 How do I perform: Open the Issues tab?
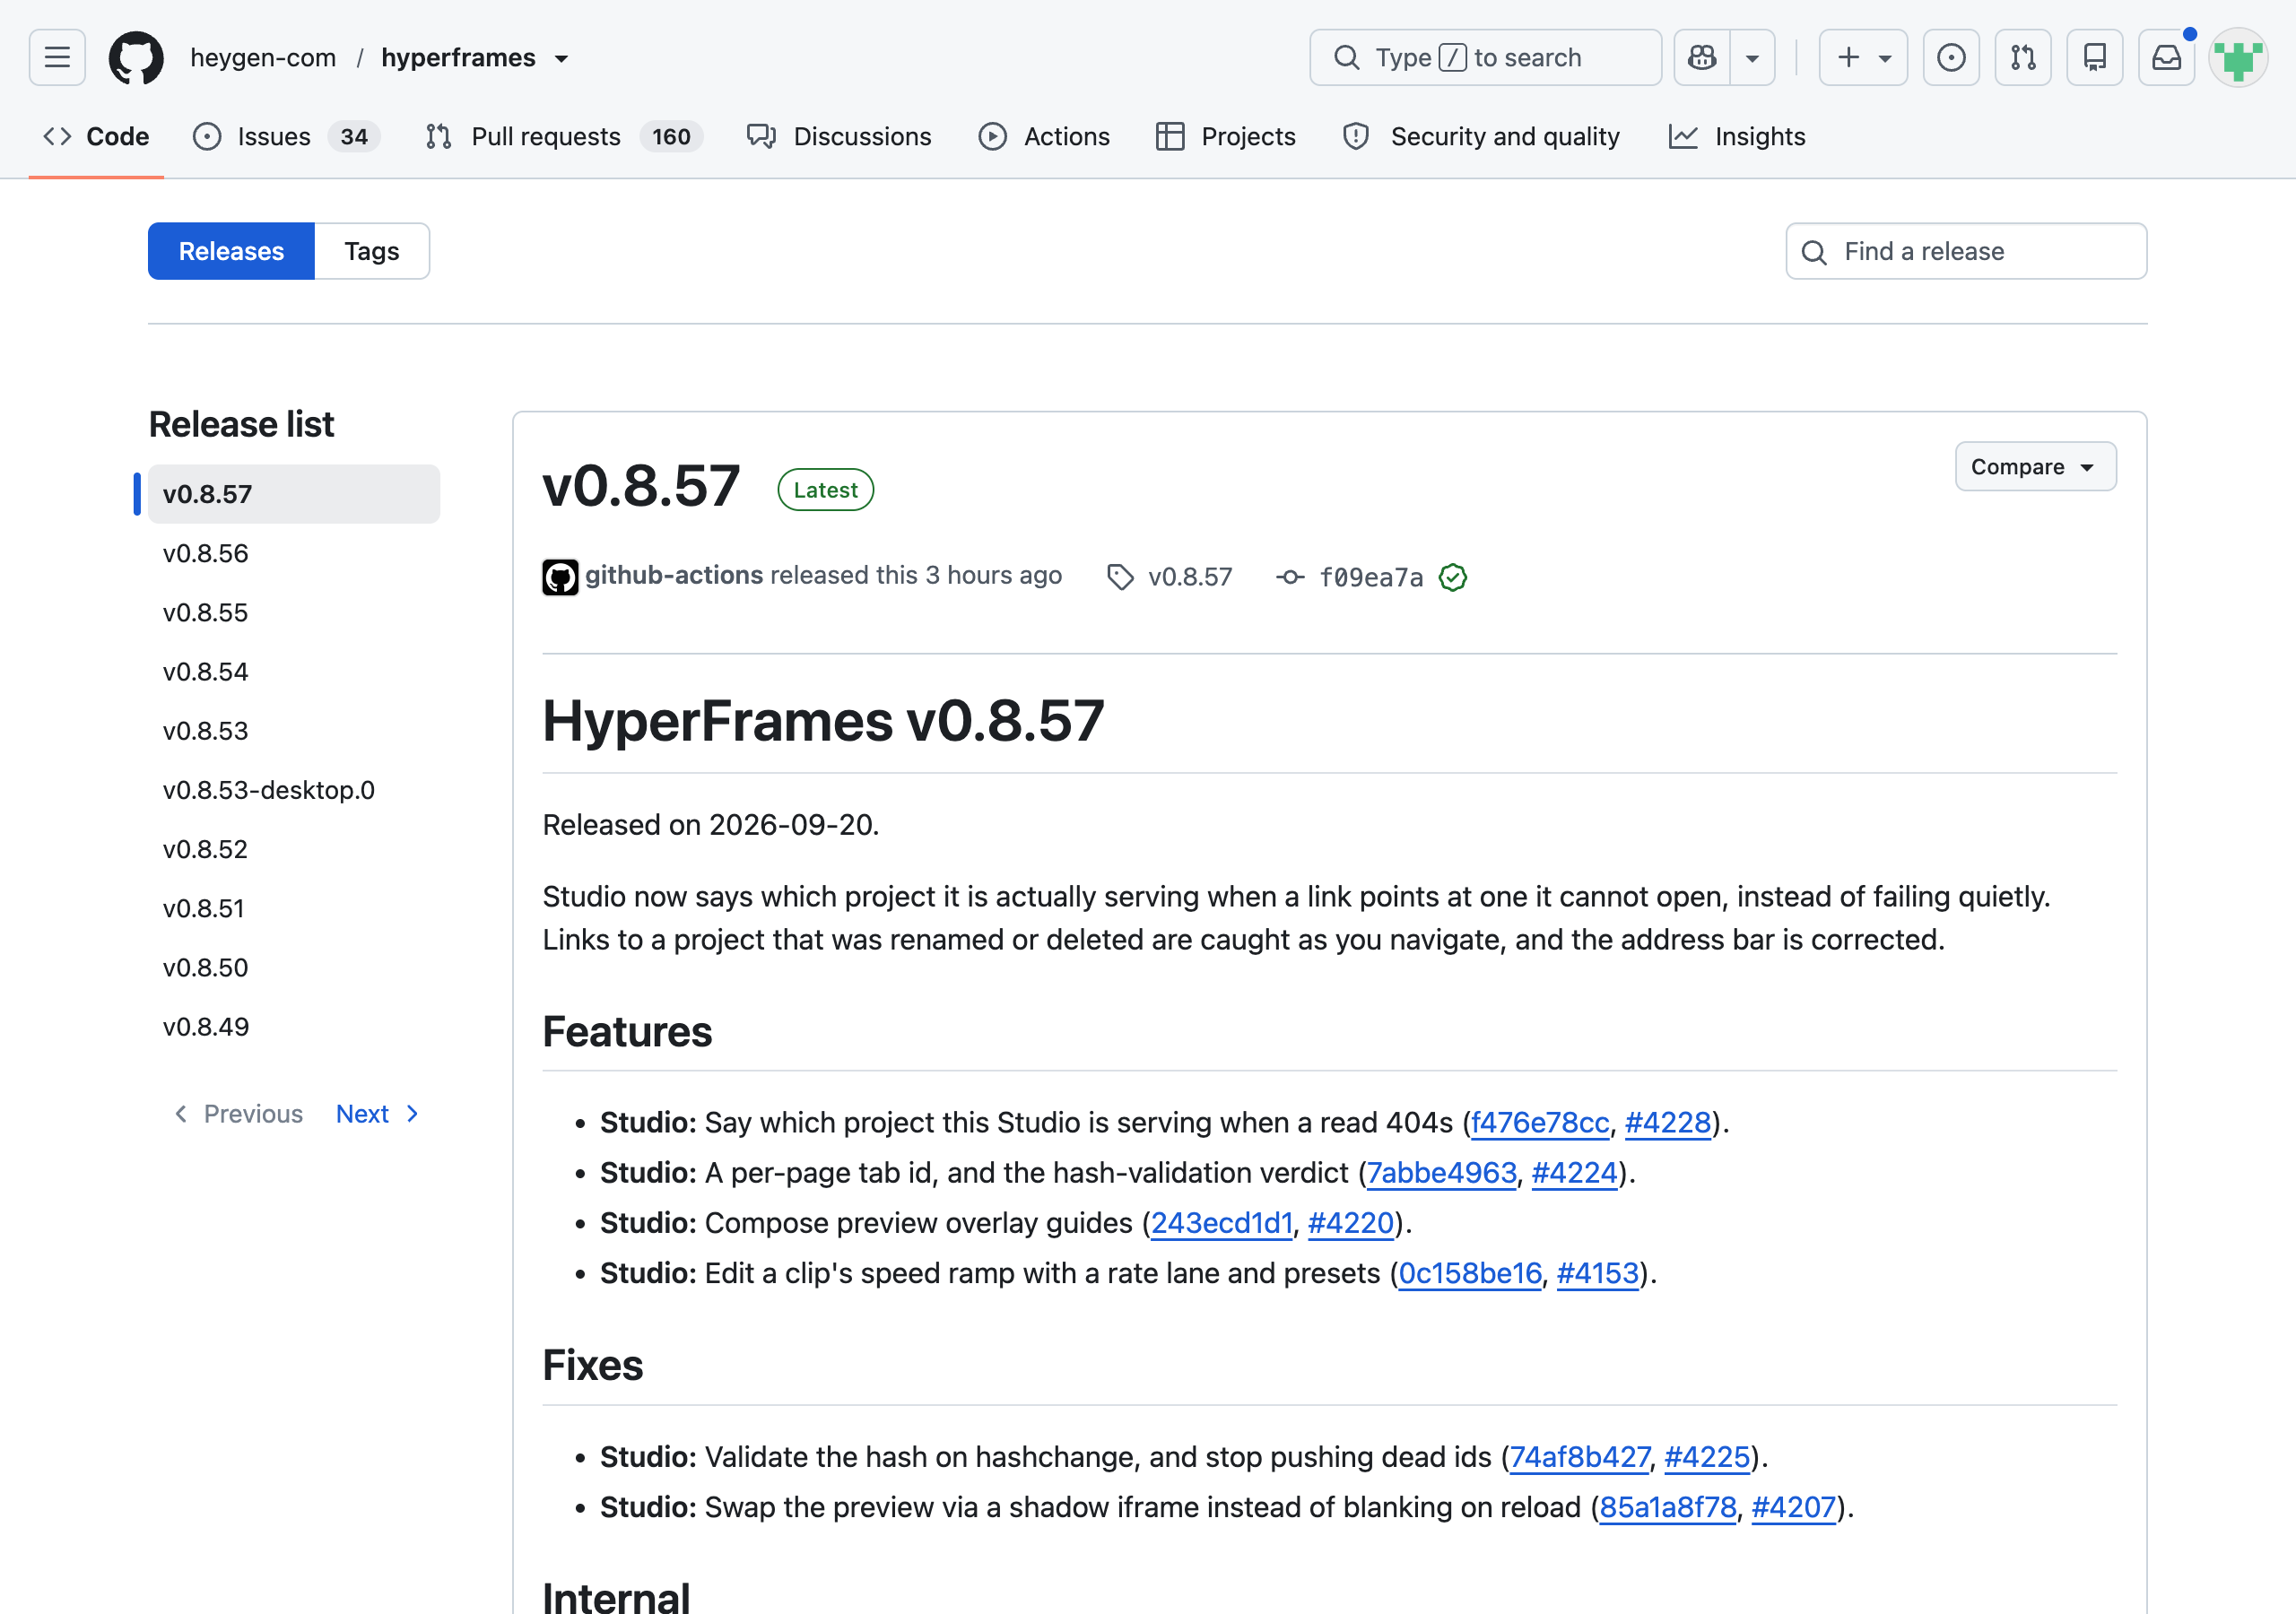coord(286,136)
